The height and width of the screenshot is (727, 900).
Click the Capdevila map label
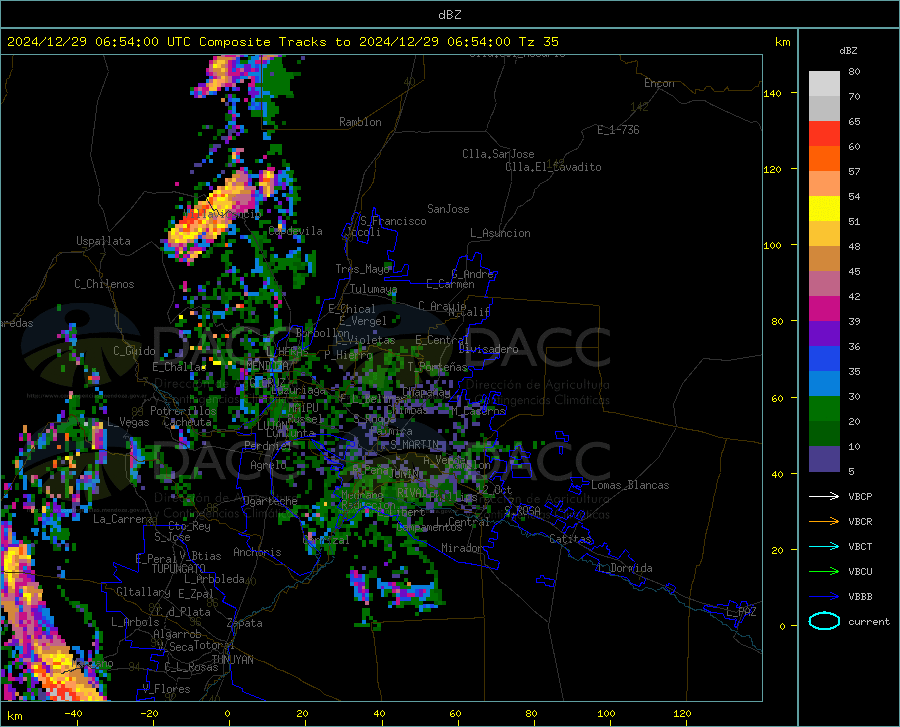click(x=295, y=231)
